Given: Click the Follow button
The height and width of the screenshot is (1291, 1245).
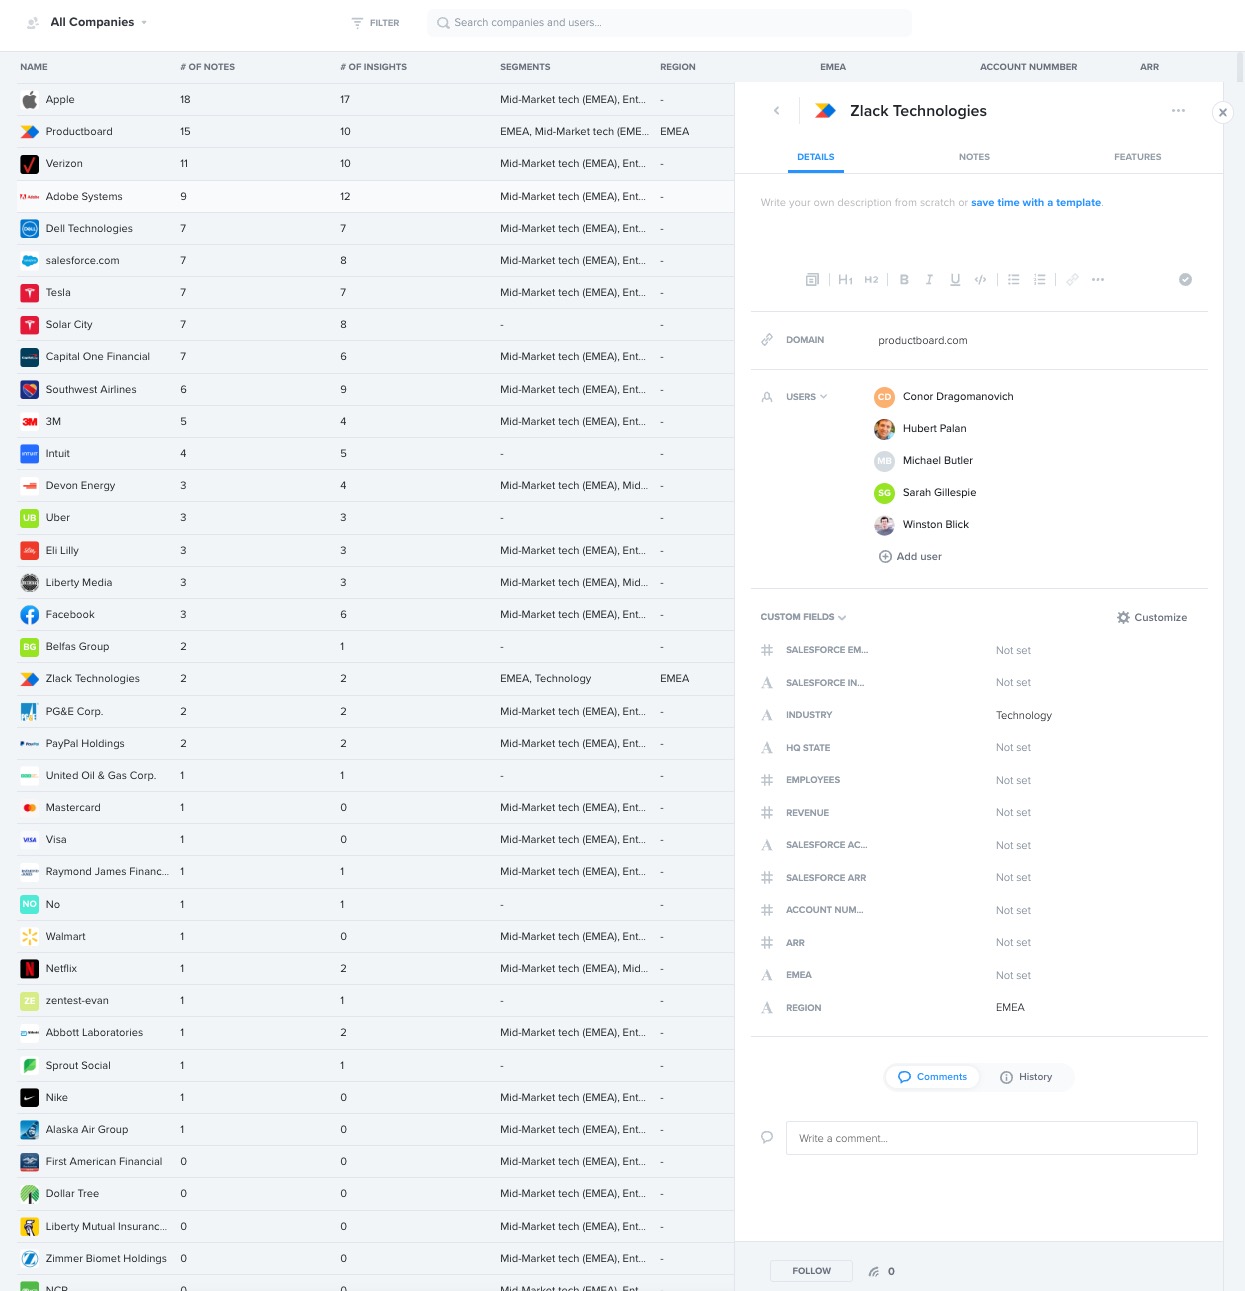Looking at the screenshot, I should [x=811, y=1271].
